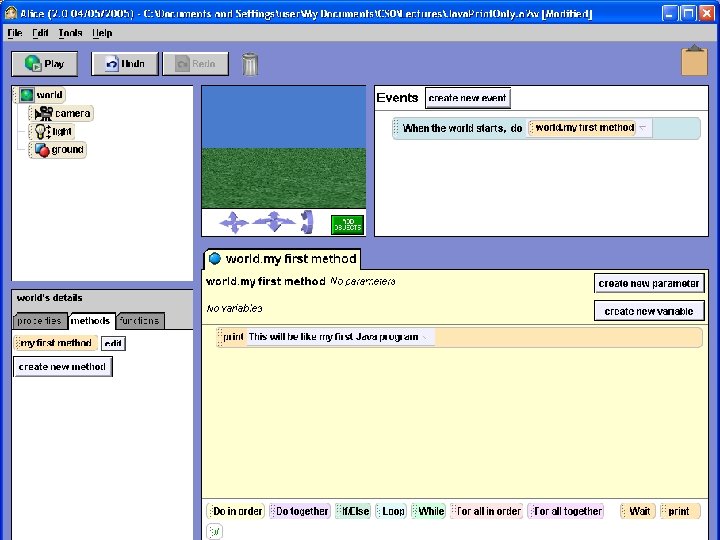Select the camera object
Image resolution: width=720 pixels, height=540 pixels.
coord(62,113)
